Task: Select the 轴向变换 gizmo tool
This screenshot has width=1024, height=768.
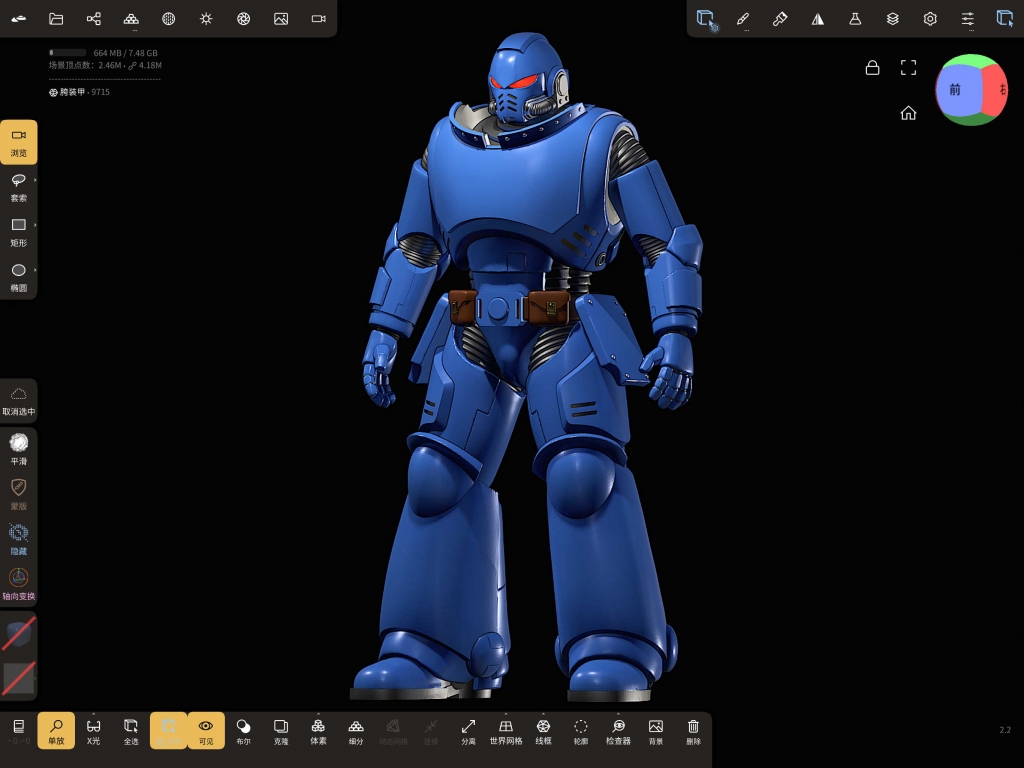Action: pos(19,584)
